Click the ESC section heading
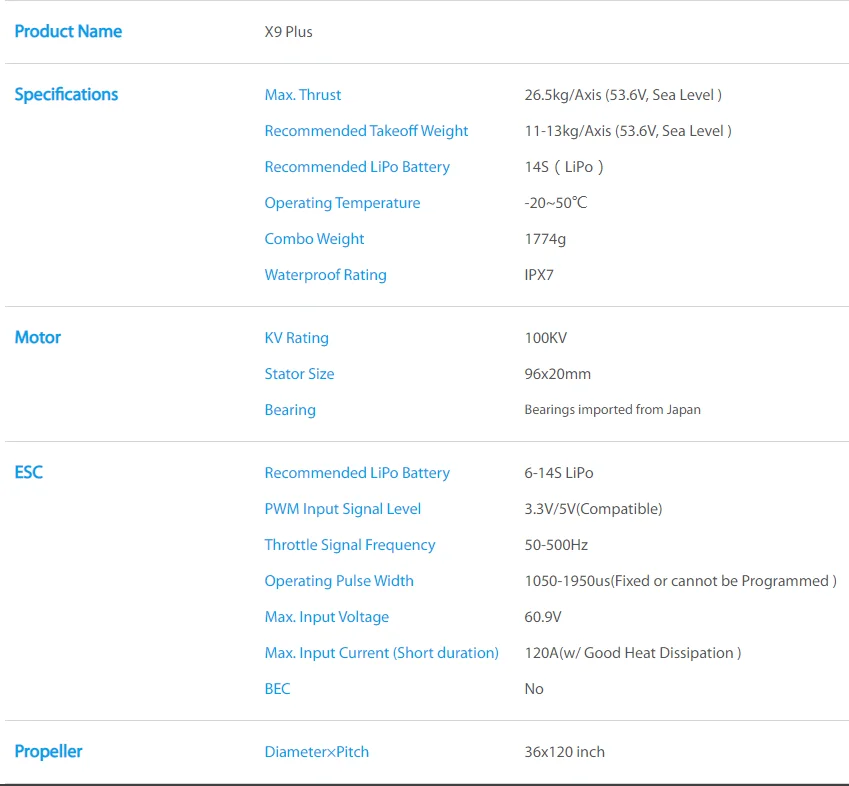Screen dimensions: 849x786 (x=29, y=473)
